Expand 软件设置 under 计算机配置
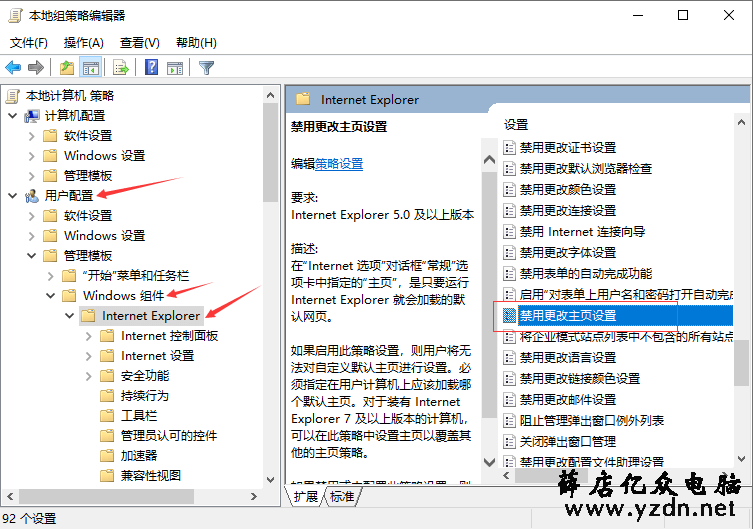The width and height of the screenshot is (753, 529). coord(32,136)
